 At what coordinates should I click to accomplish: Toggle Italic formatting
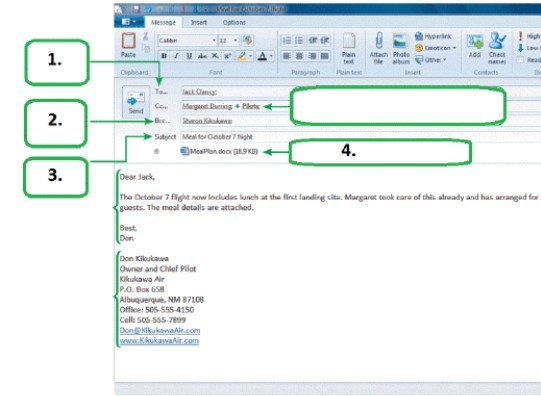176,56
